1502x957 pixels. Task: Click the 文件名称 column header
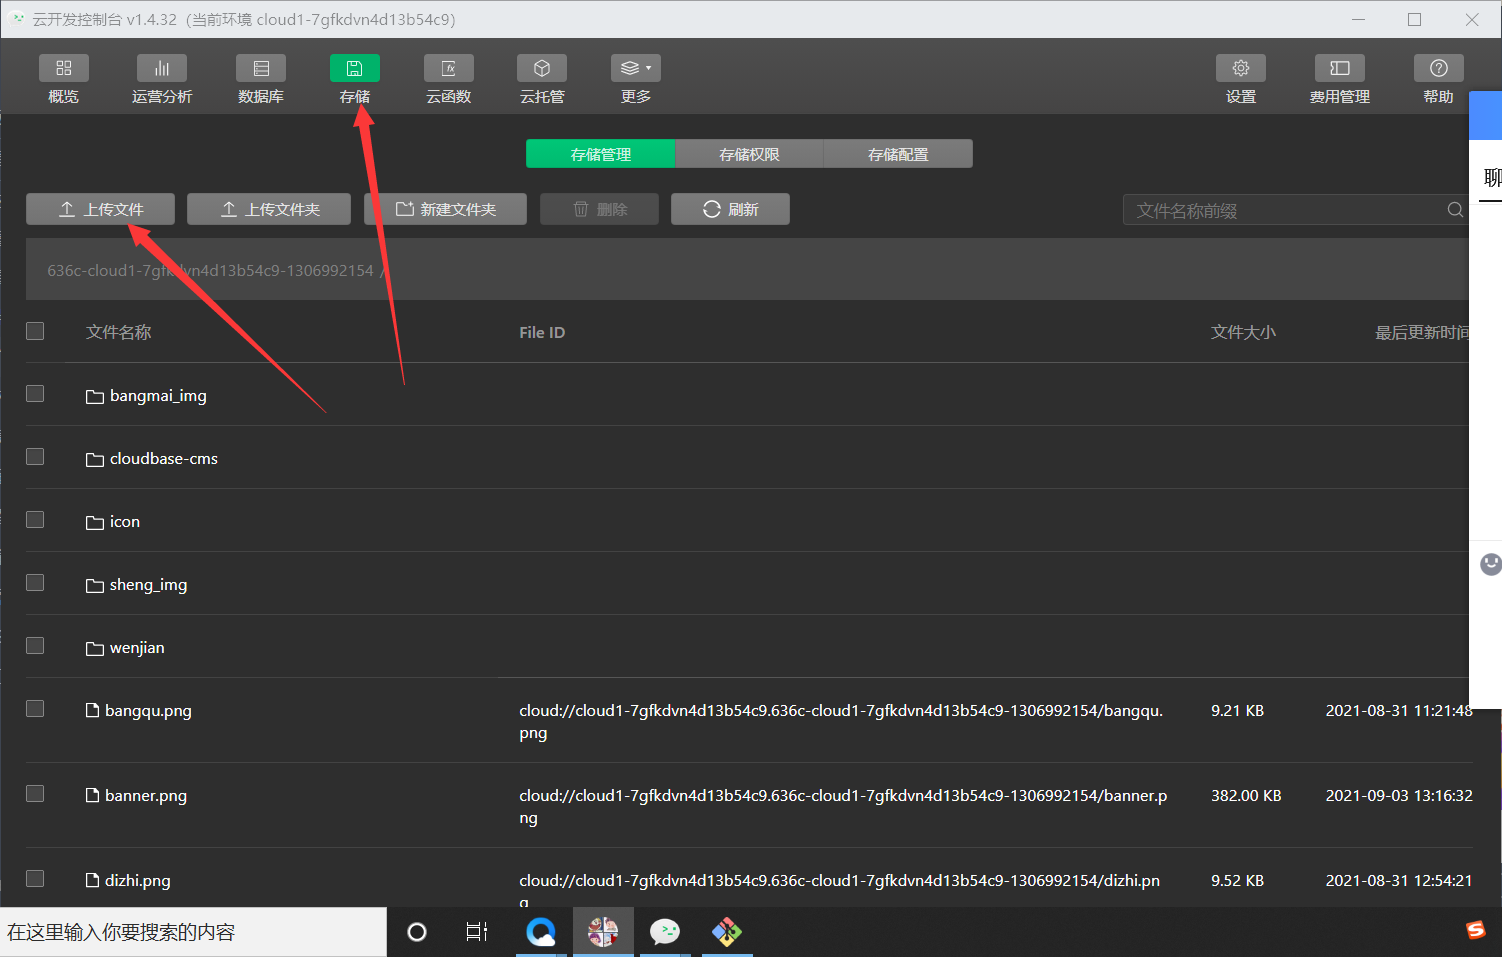click(118, 332)
